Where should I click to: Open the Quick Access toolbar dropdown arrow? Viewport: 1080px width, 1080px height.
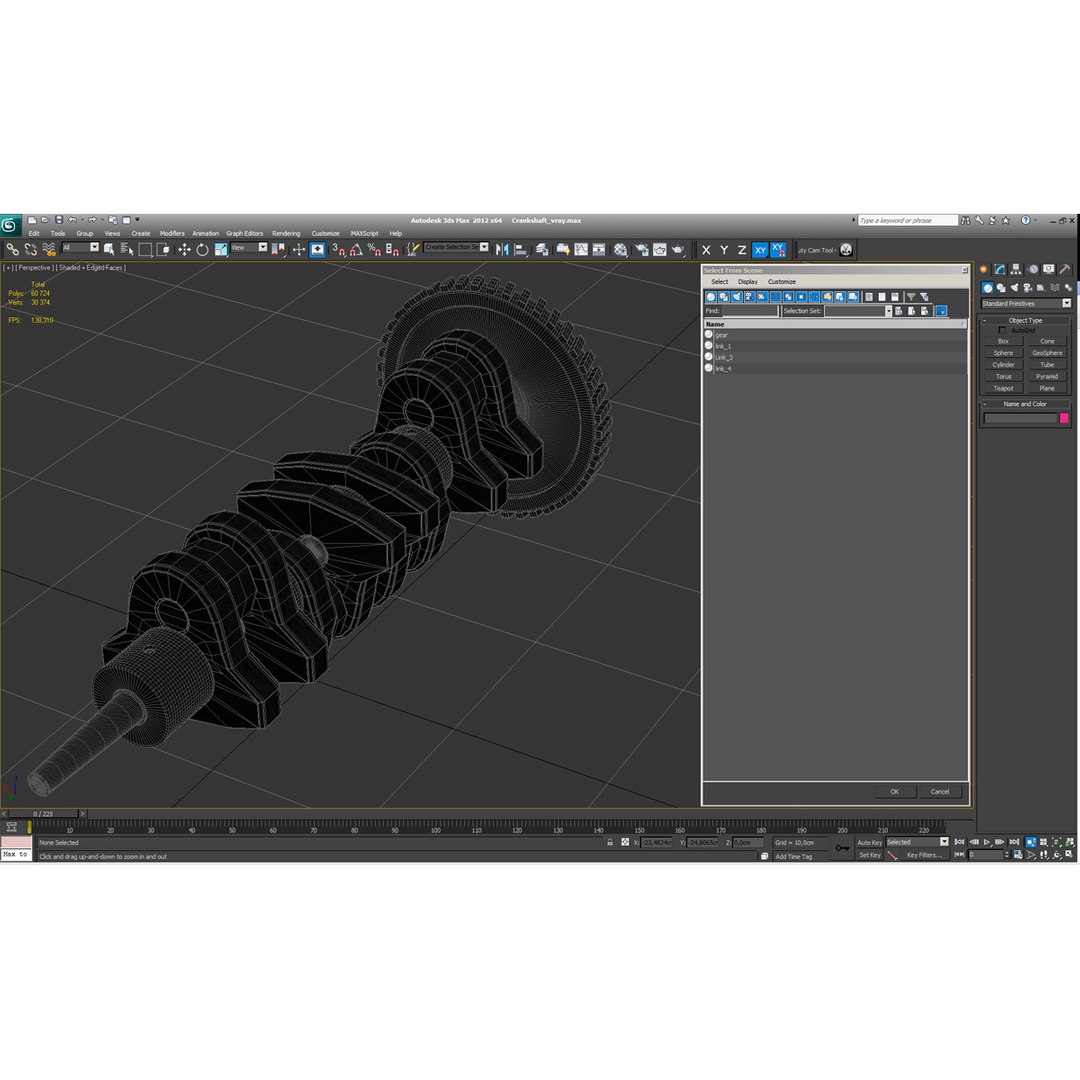pos(137,220)
